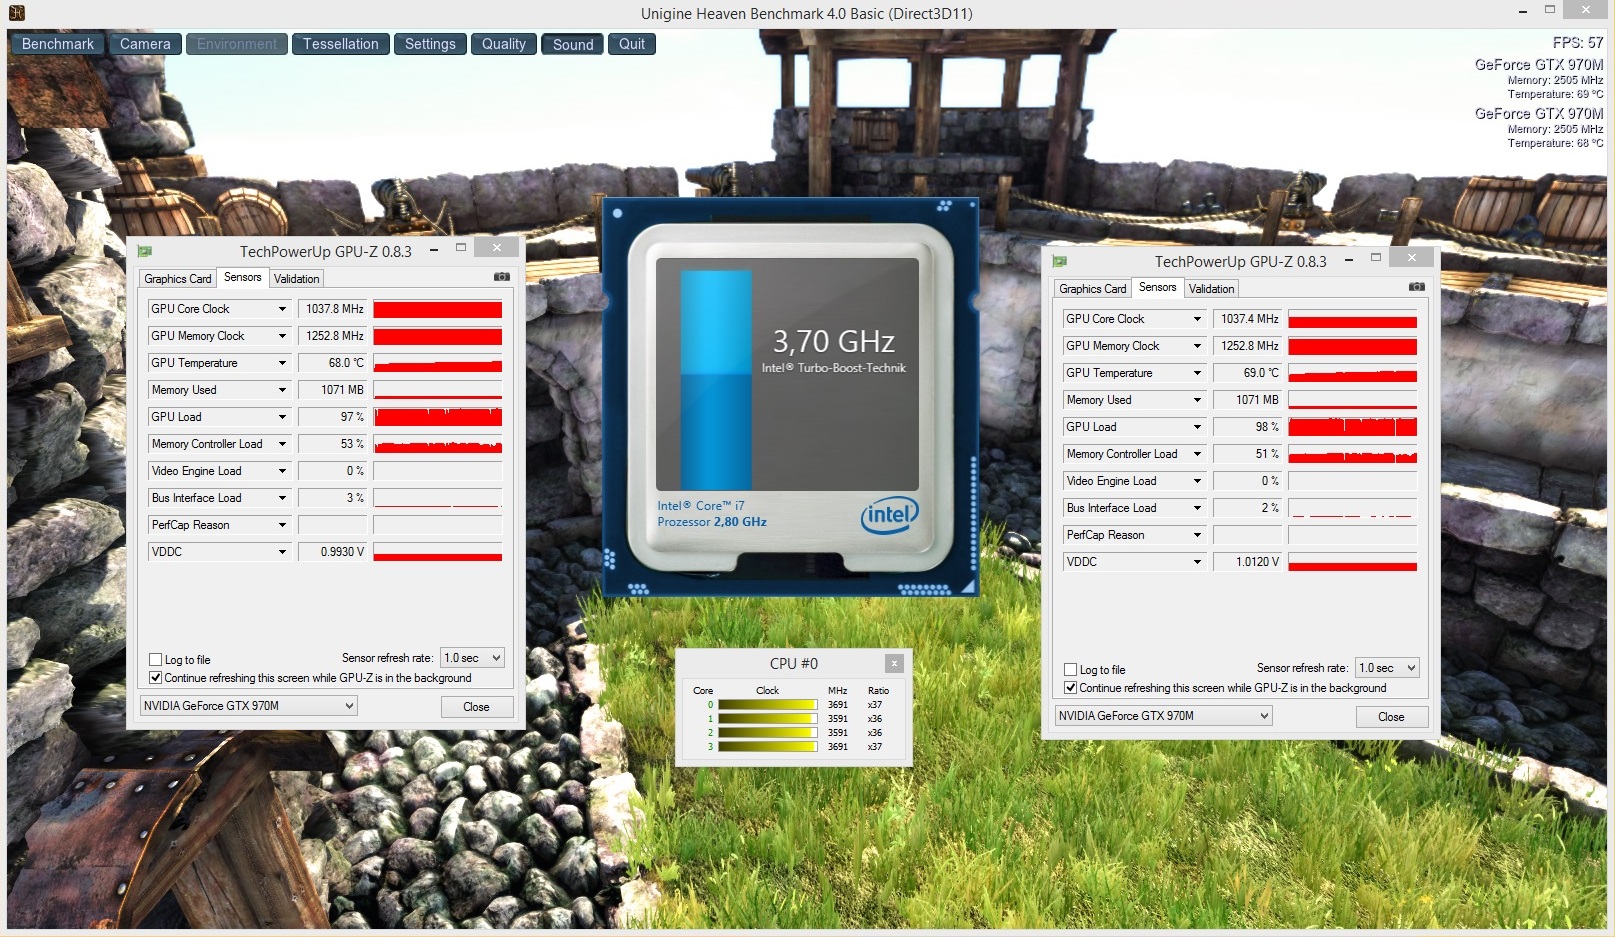Click Close button in right GPU-Z window
This screenshot has width=1615, height=937.
[x=1392, y=717]
